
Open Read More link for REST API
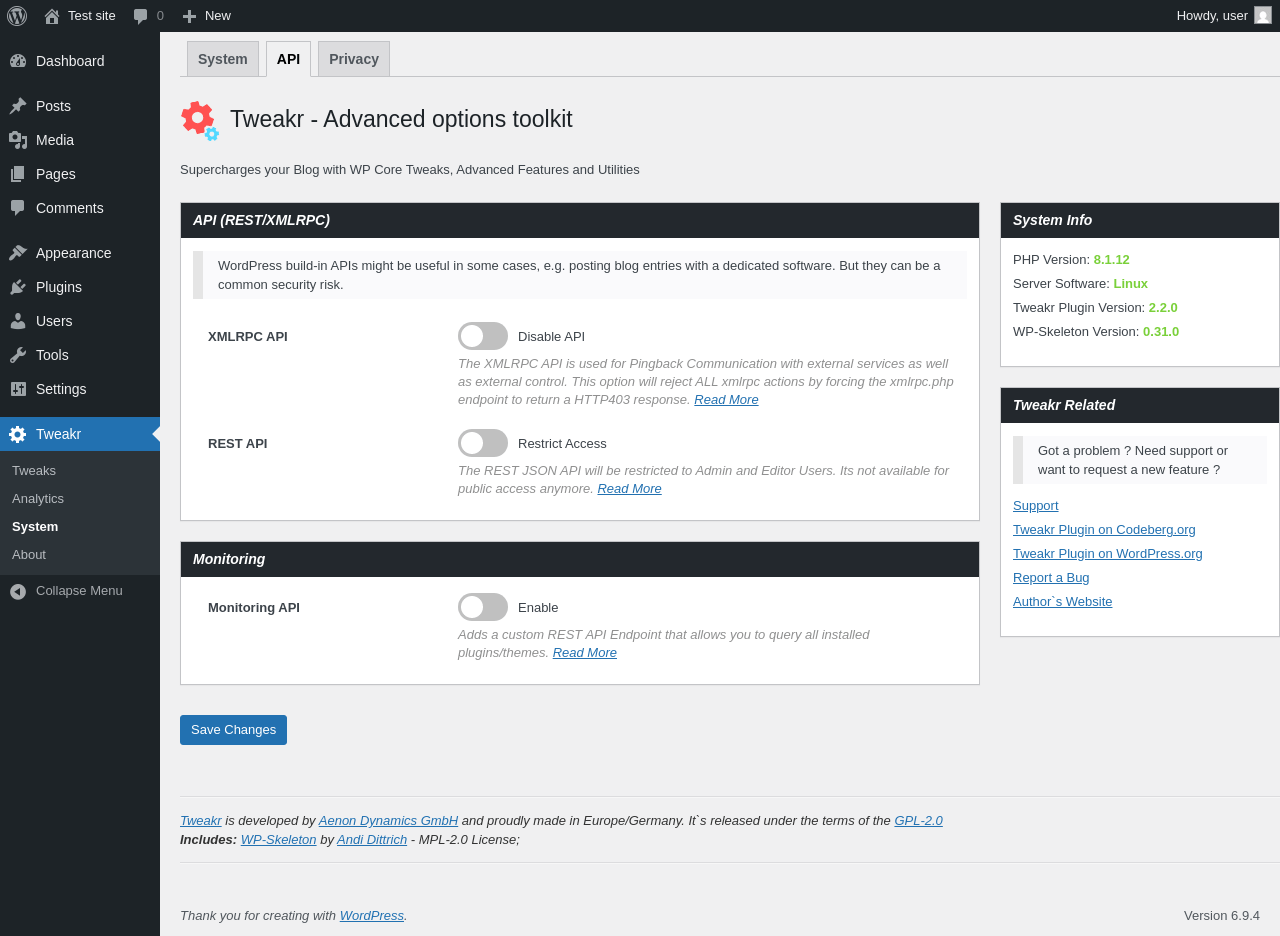tap(629, 489)
